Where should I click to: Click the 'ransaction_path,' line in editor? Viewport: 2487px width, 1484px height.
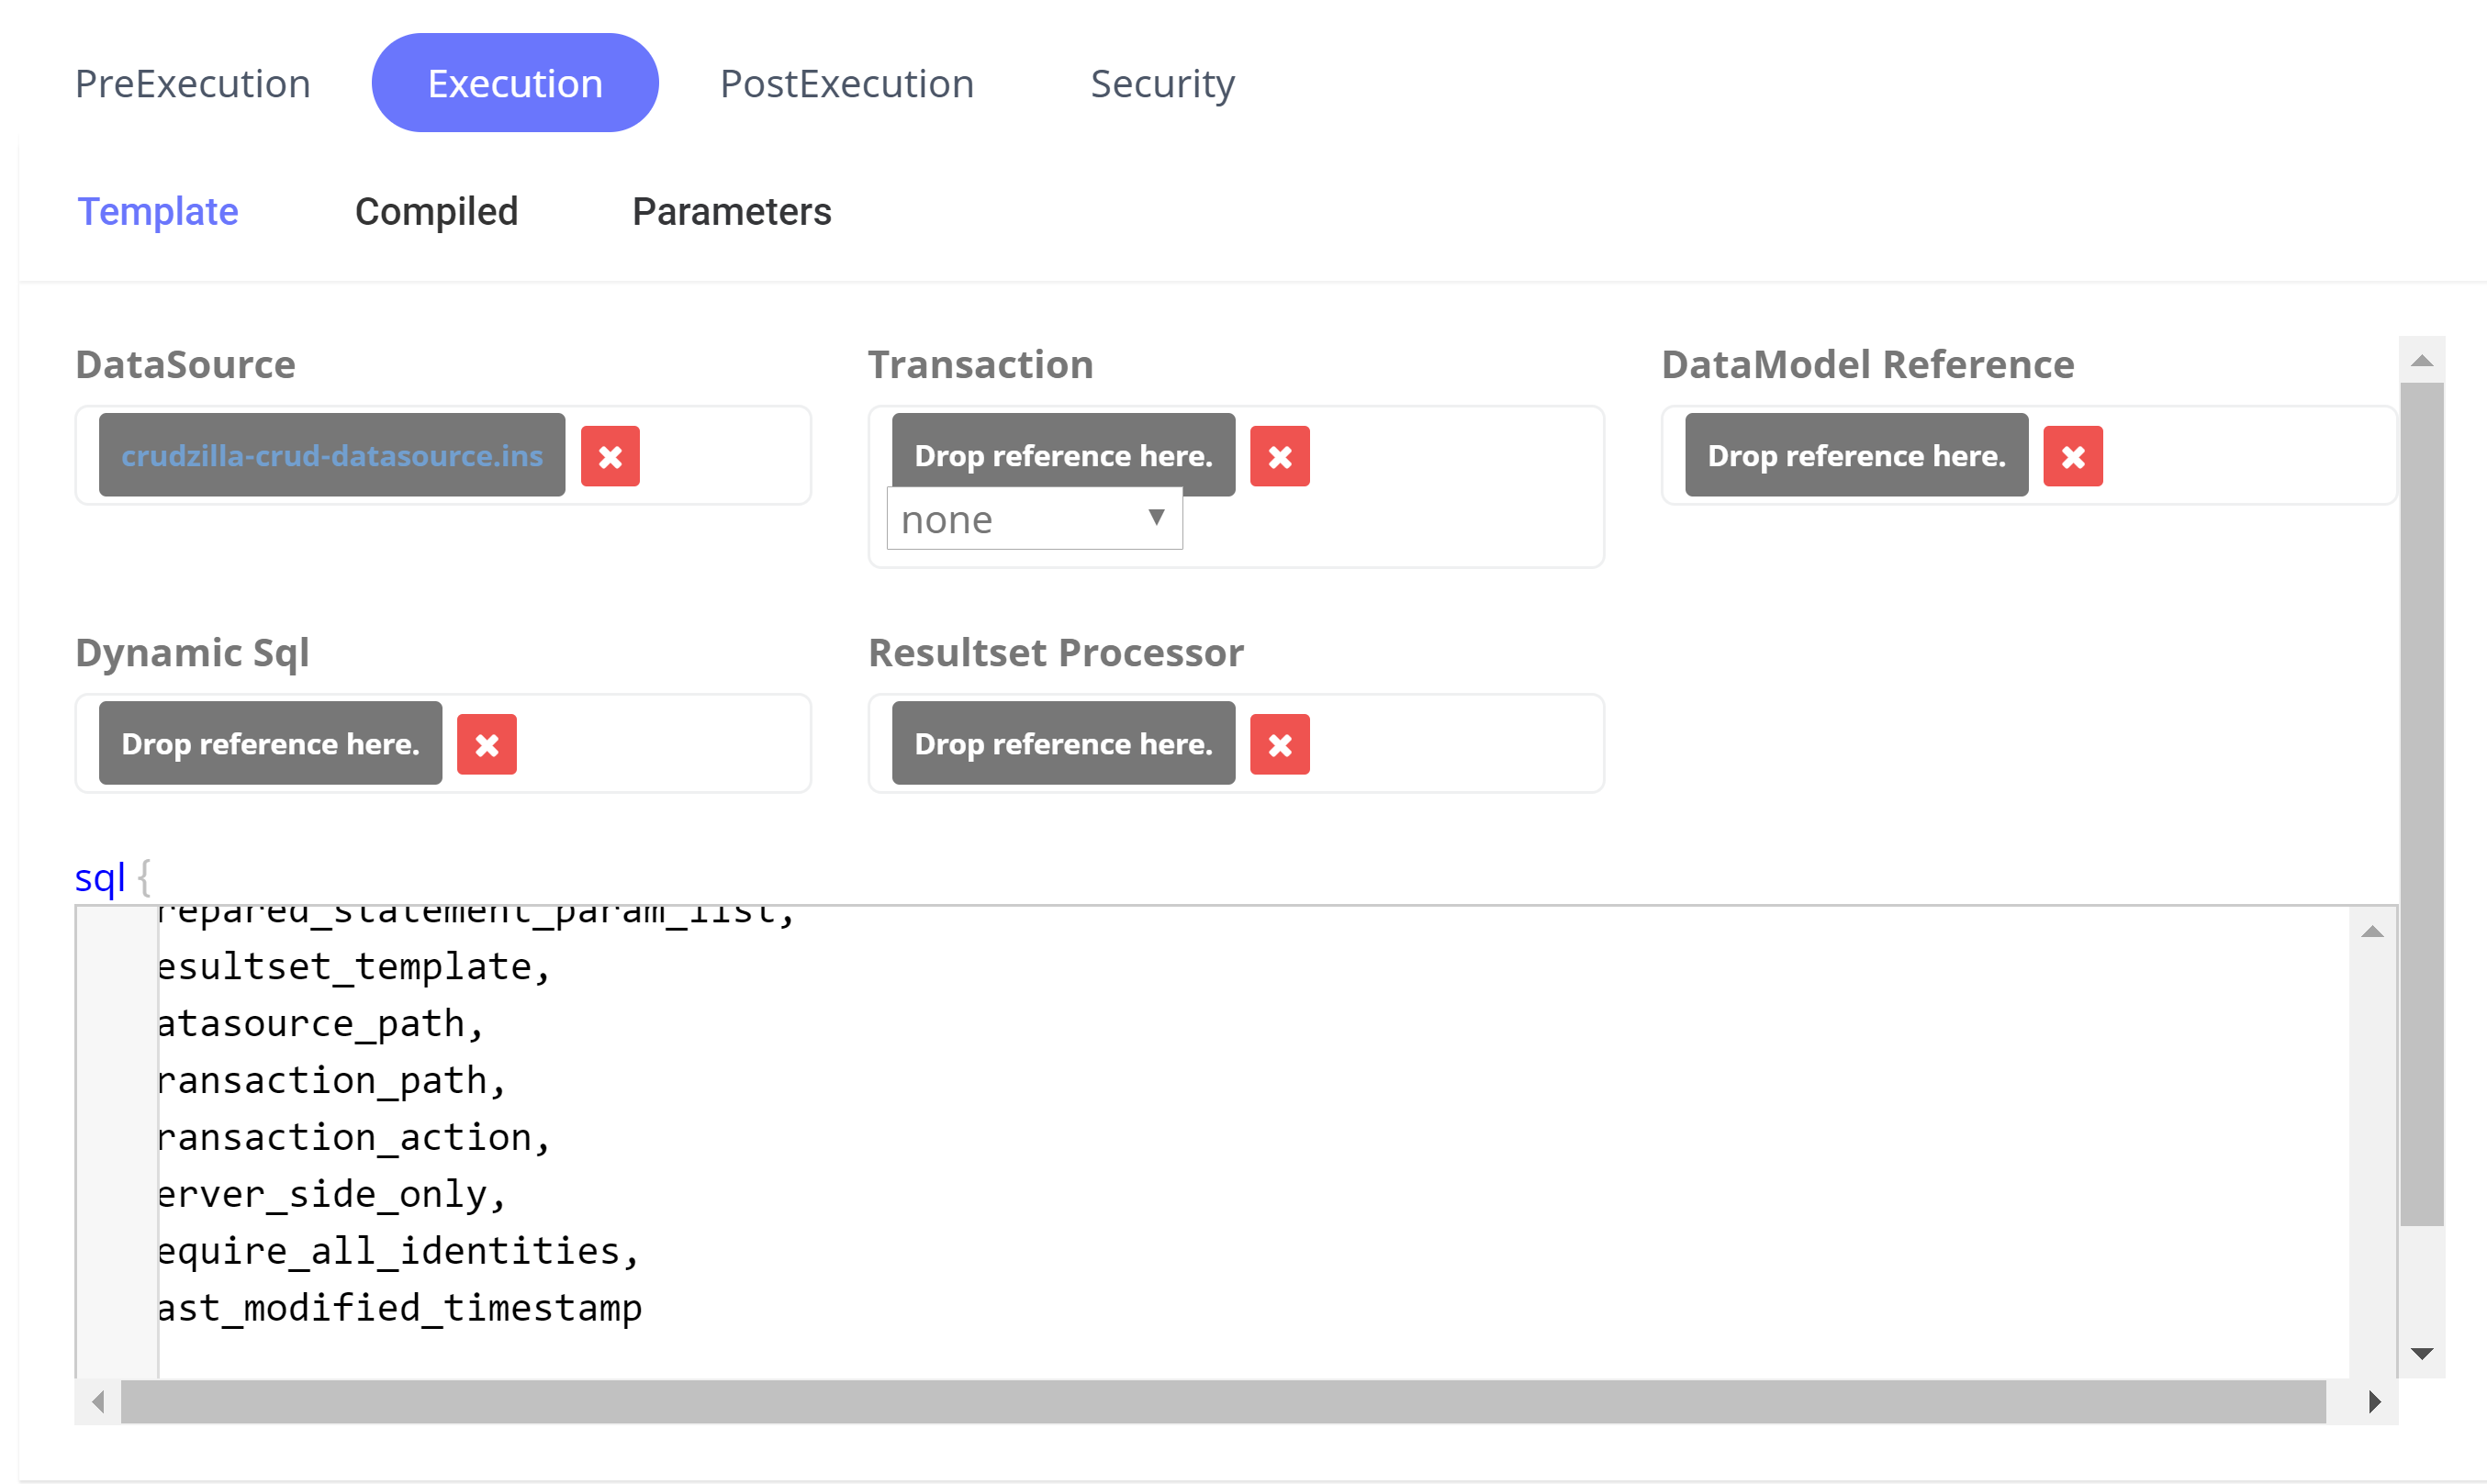click(x=332, y=1081)
